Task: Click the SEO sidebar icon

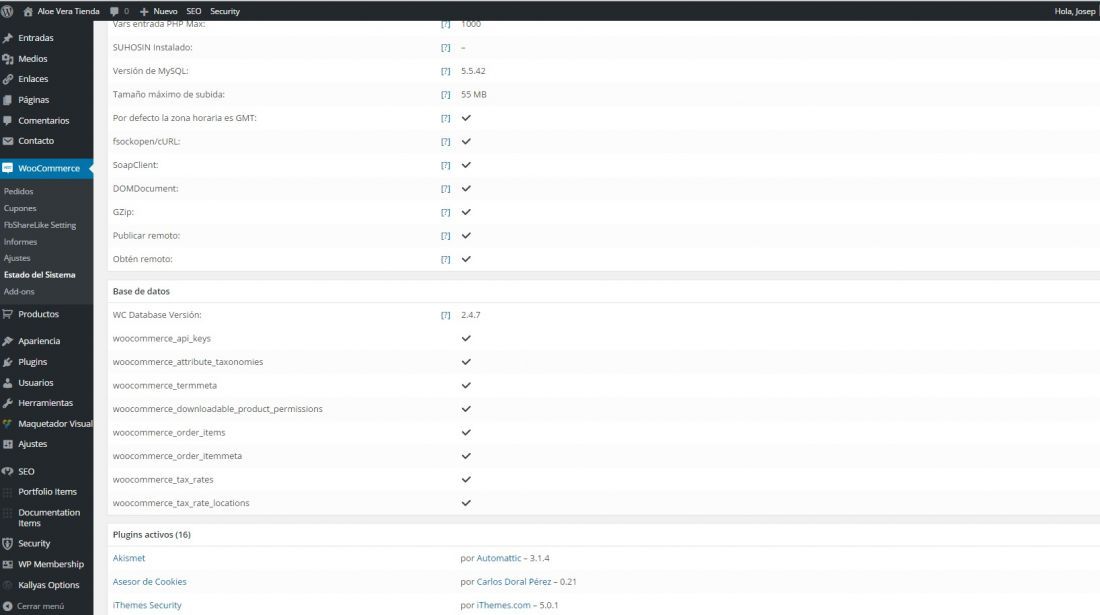Action: tap(8, 471)
